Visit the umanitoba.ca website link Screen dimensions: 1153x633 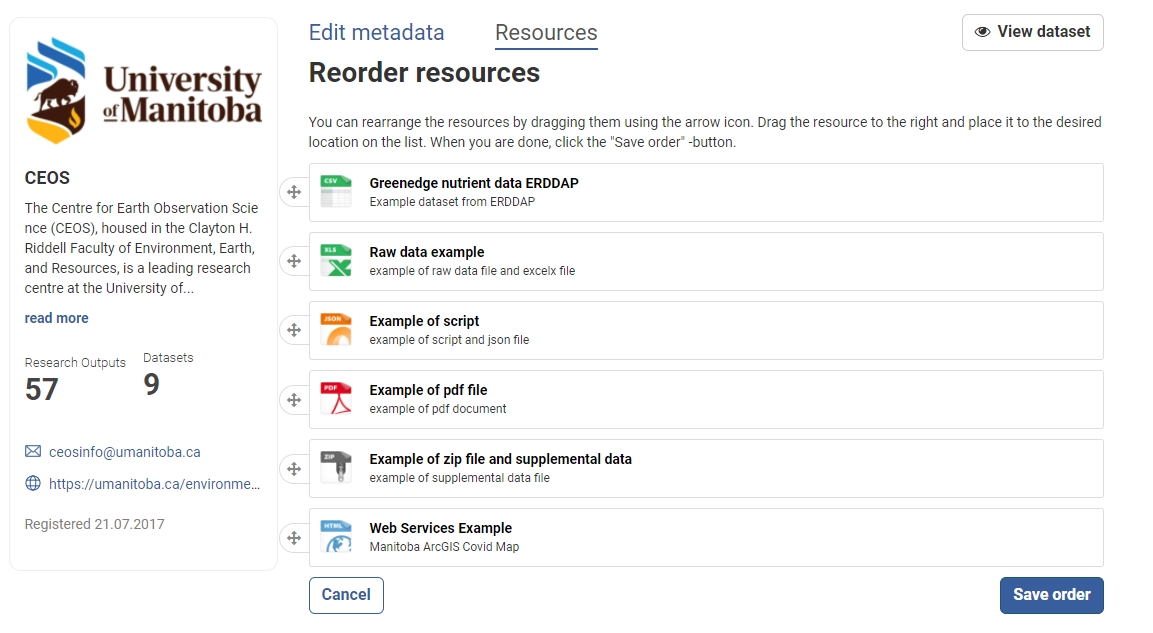(x=154, y=484)
